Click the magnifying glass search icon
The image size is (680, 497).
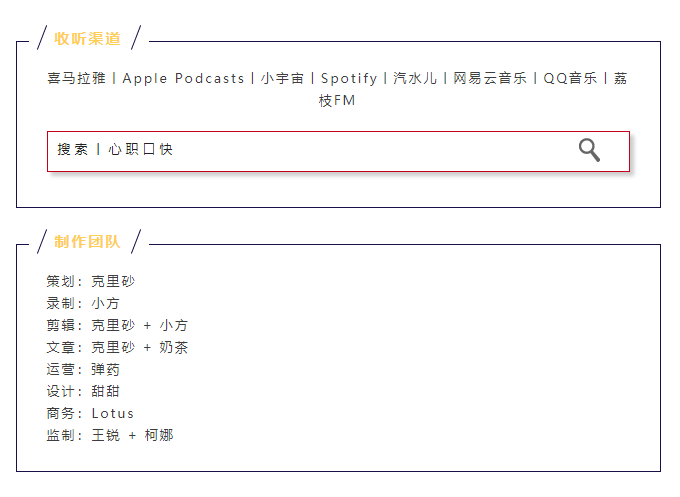coord(589,150)
